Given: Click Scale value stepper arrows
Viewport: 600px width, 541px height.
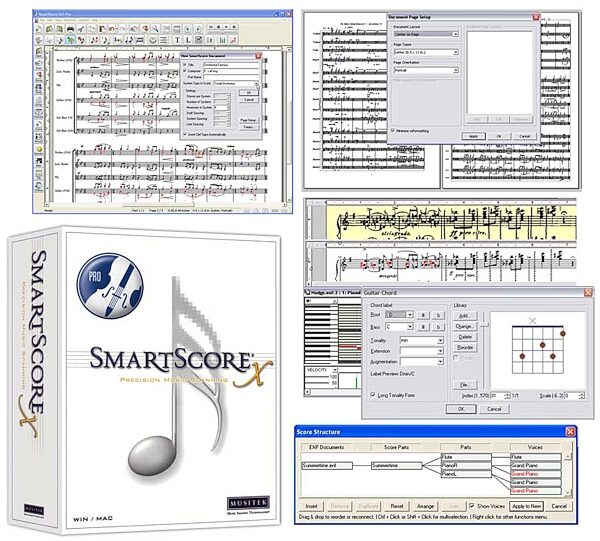Looking at the screenshot, I should pyautogui.click(x=582, y=396).
